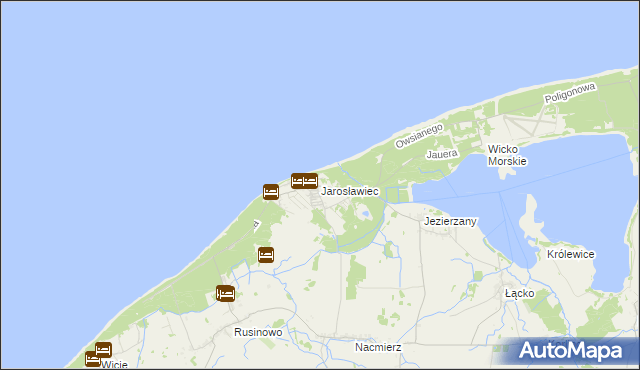Select the Owsianego street label
This screenshot has width=640, height=370.
coord(419,136)
